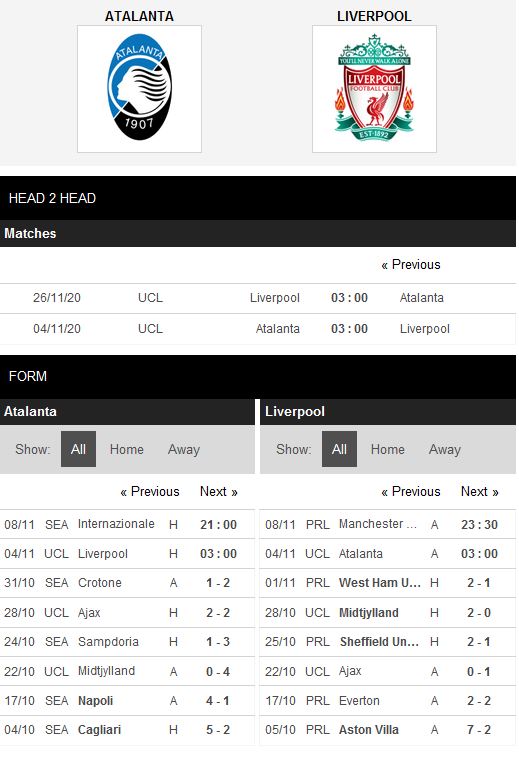Image resolution: width=519 pixels, height=762 pixels.
Task: Open Liverpool's Aston Villa 7-2 result
Action: point(388,730)
